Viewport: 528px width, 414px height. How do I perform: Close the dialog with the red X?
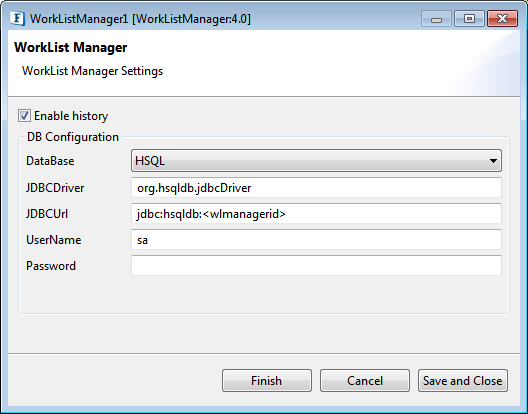coord(502,19)
